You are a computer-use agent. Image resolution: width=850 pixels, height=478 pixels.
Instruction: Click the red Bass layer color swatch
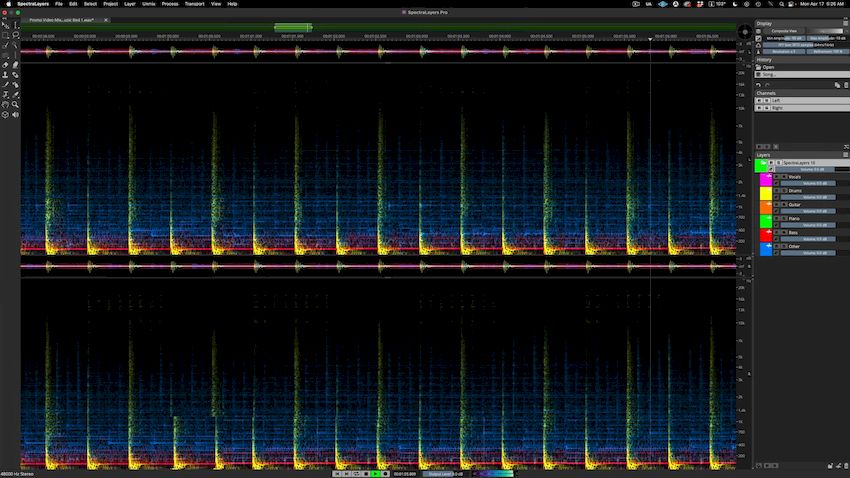click(x=765, y=235)
